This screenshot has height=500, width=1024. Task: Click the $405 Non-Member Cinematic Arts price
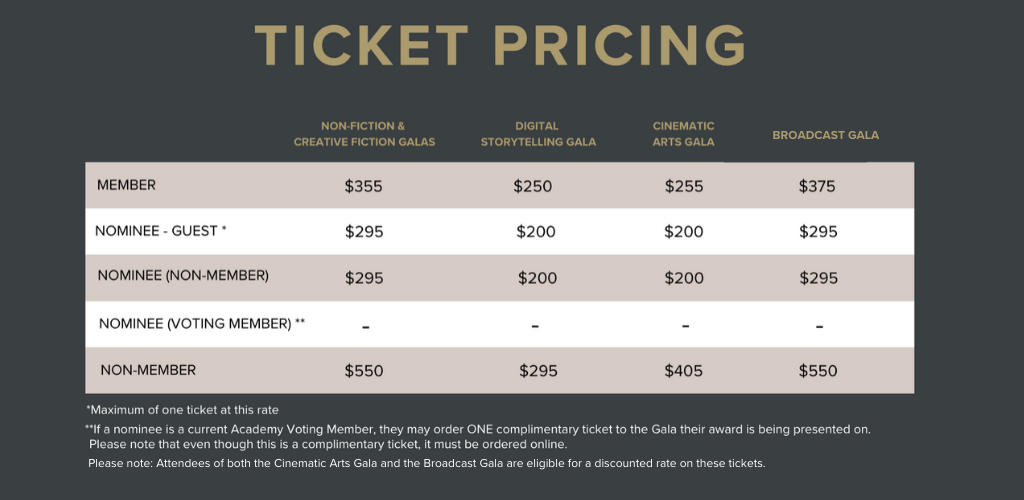684,371
